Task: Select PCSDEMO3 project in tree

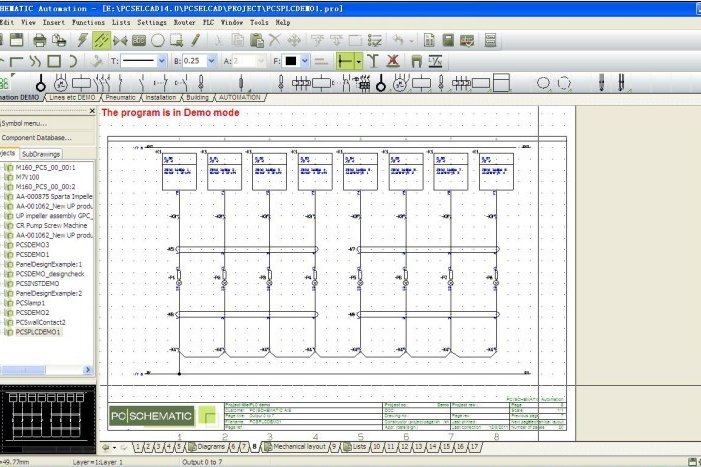Action: (x=32, y=245)
